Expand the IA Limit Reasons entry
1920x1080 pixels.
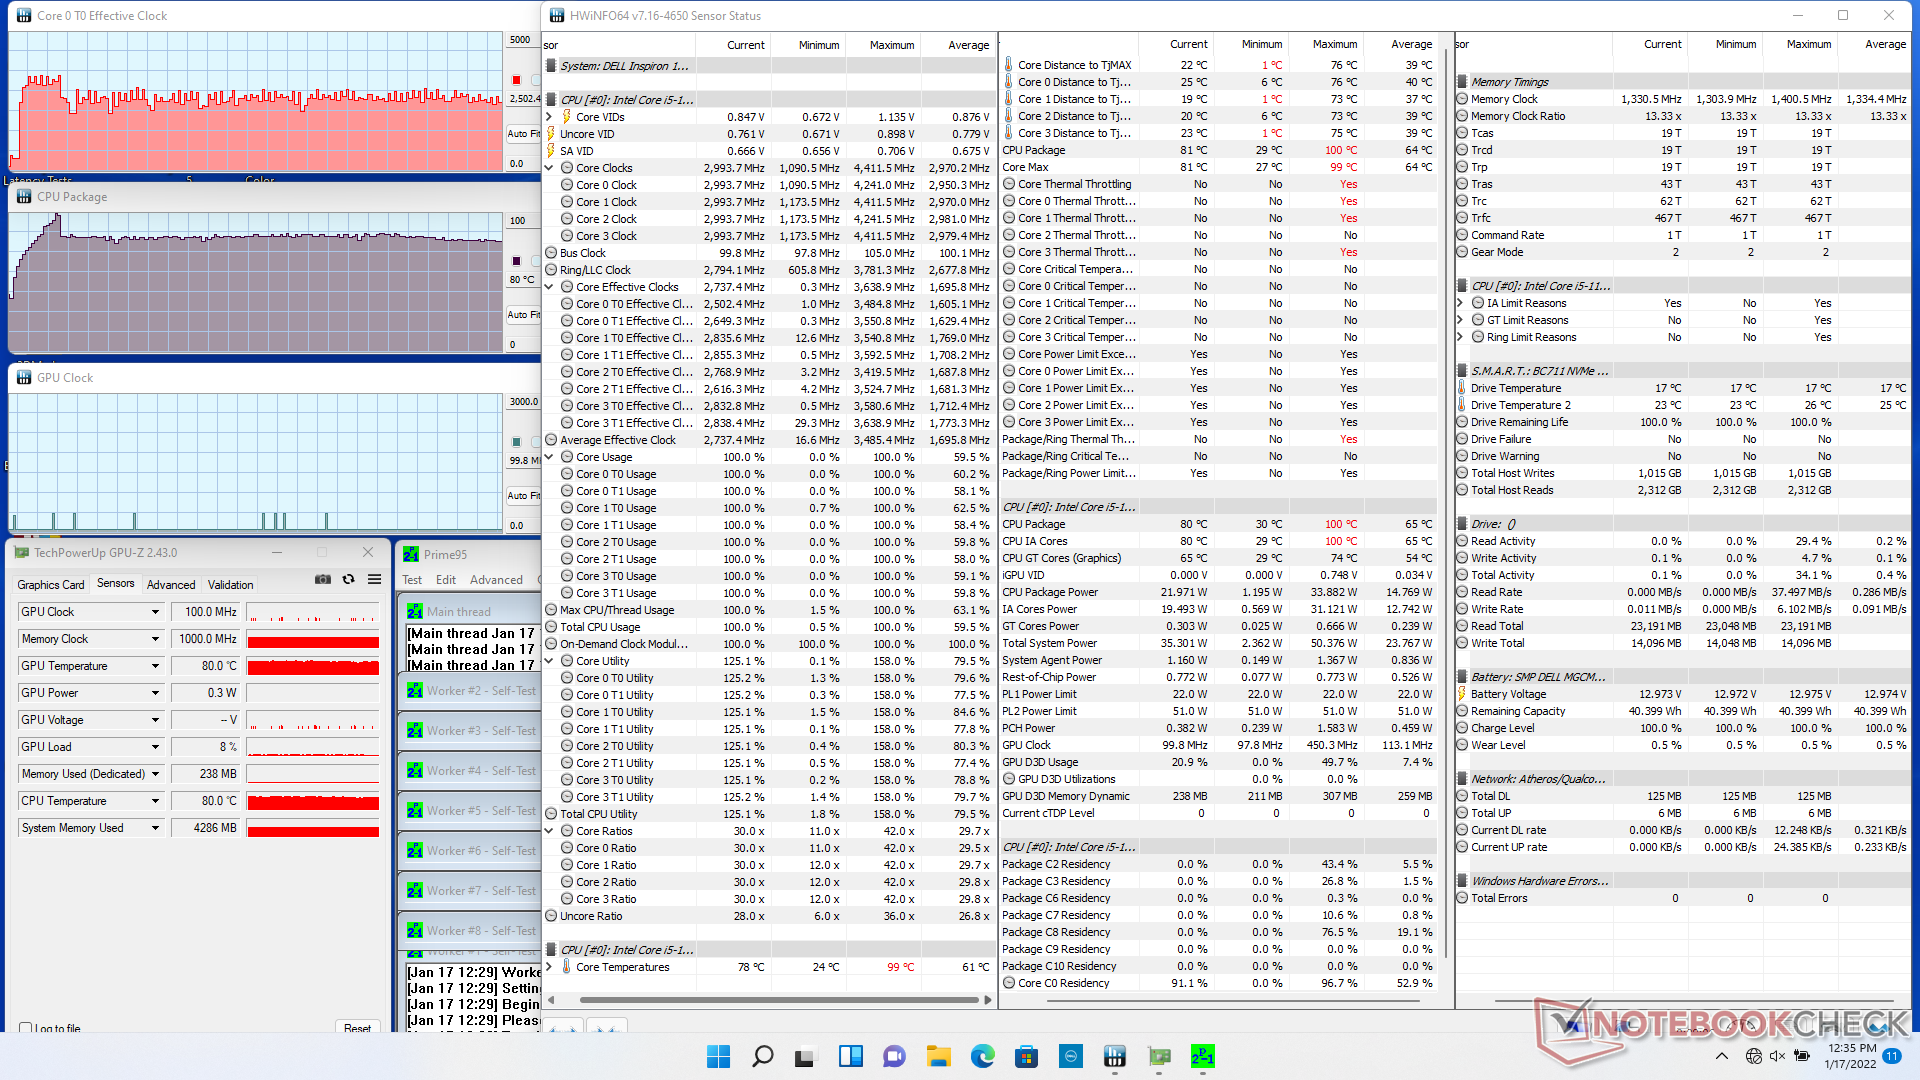tap(1461, 303)
